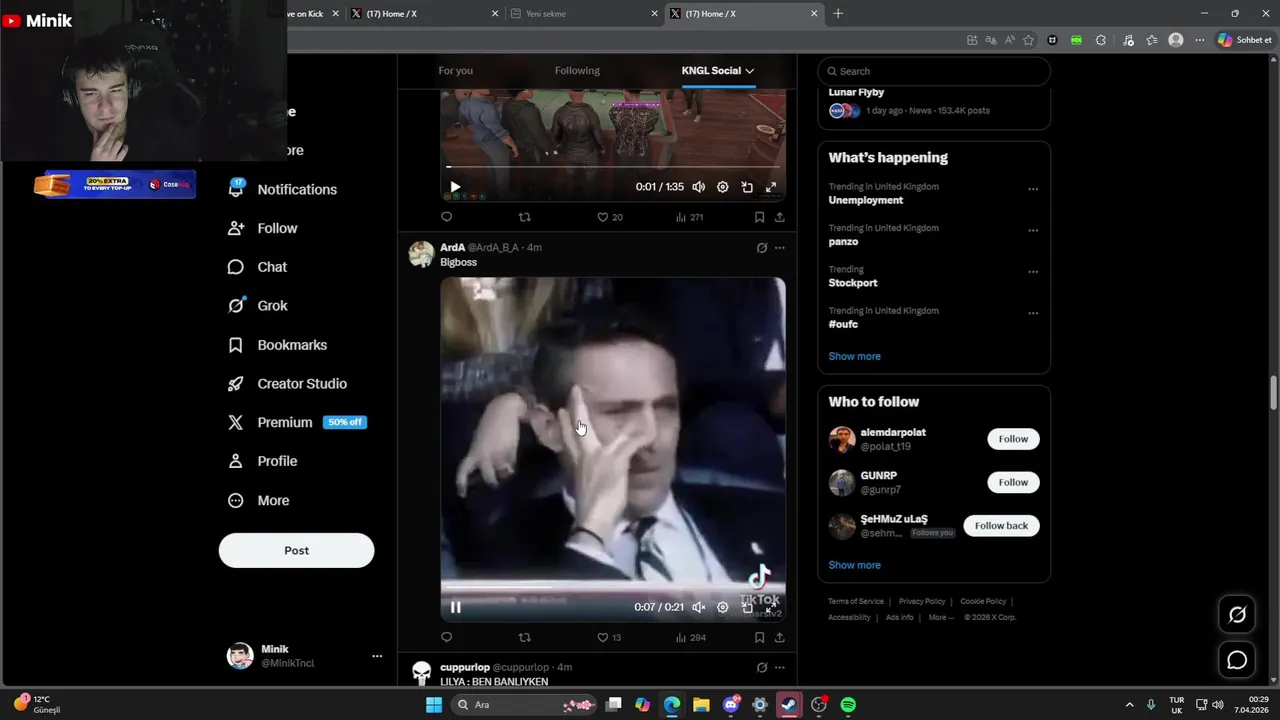1280x720 pixels.
Task: Open the Follow page in sidebar
Action: click(263, 228)
